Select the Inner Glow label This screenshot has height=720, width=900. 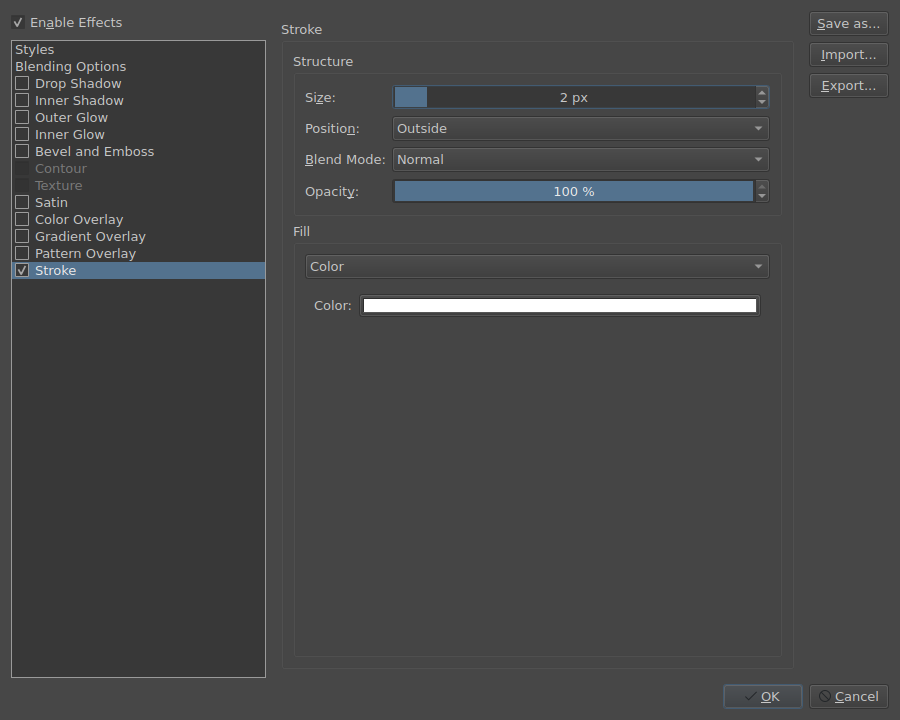click(69, 134)
